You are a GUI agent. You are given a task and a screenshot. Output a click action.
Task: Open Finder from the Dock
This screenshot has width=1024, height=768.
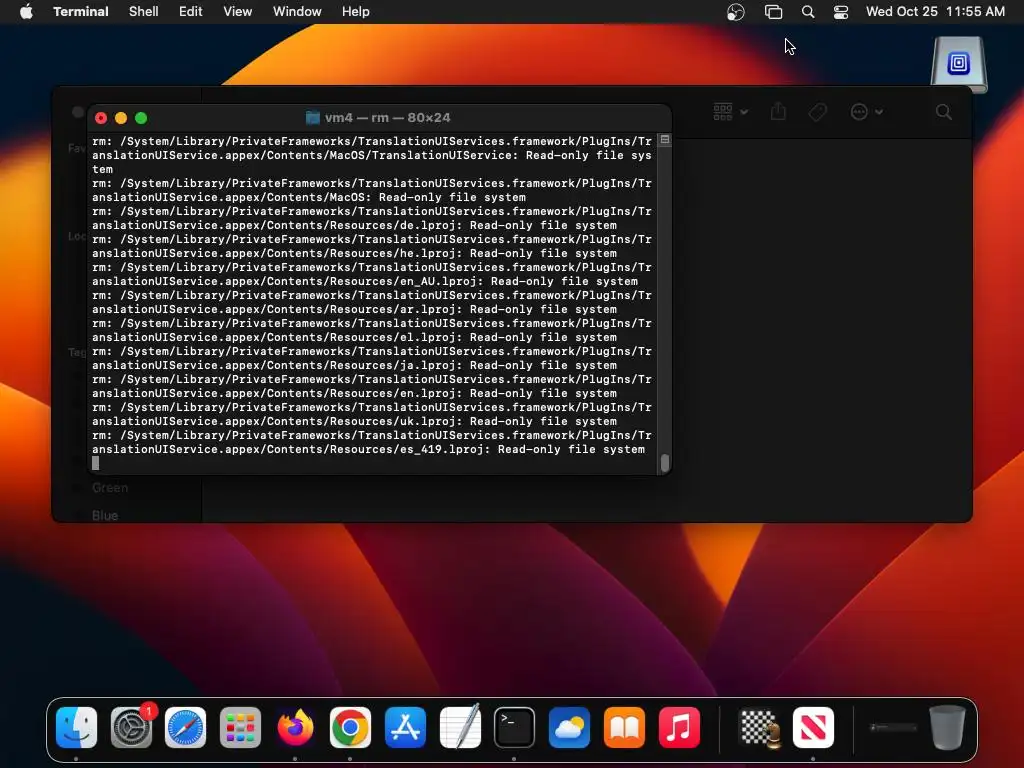76,727
